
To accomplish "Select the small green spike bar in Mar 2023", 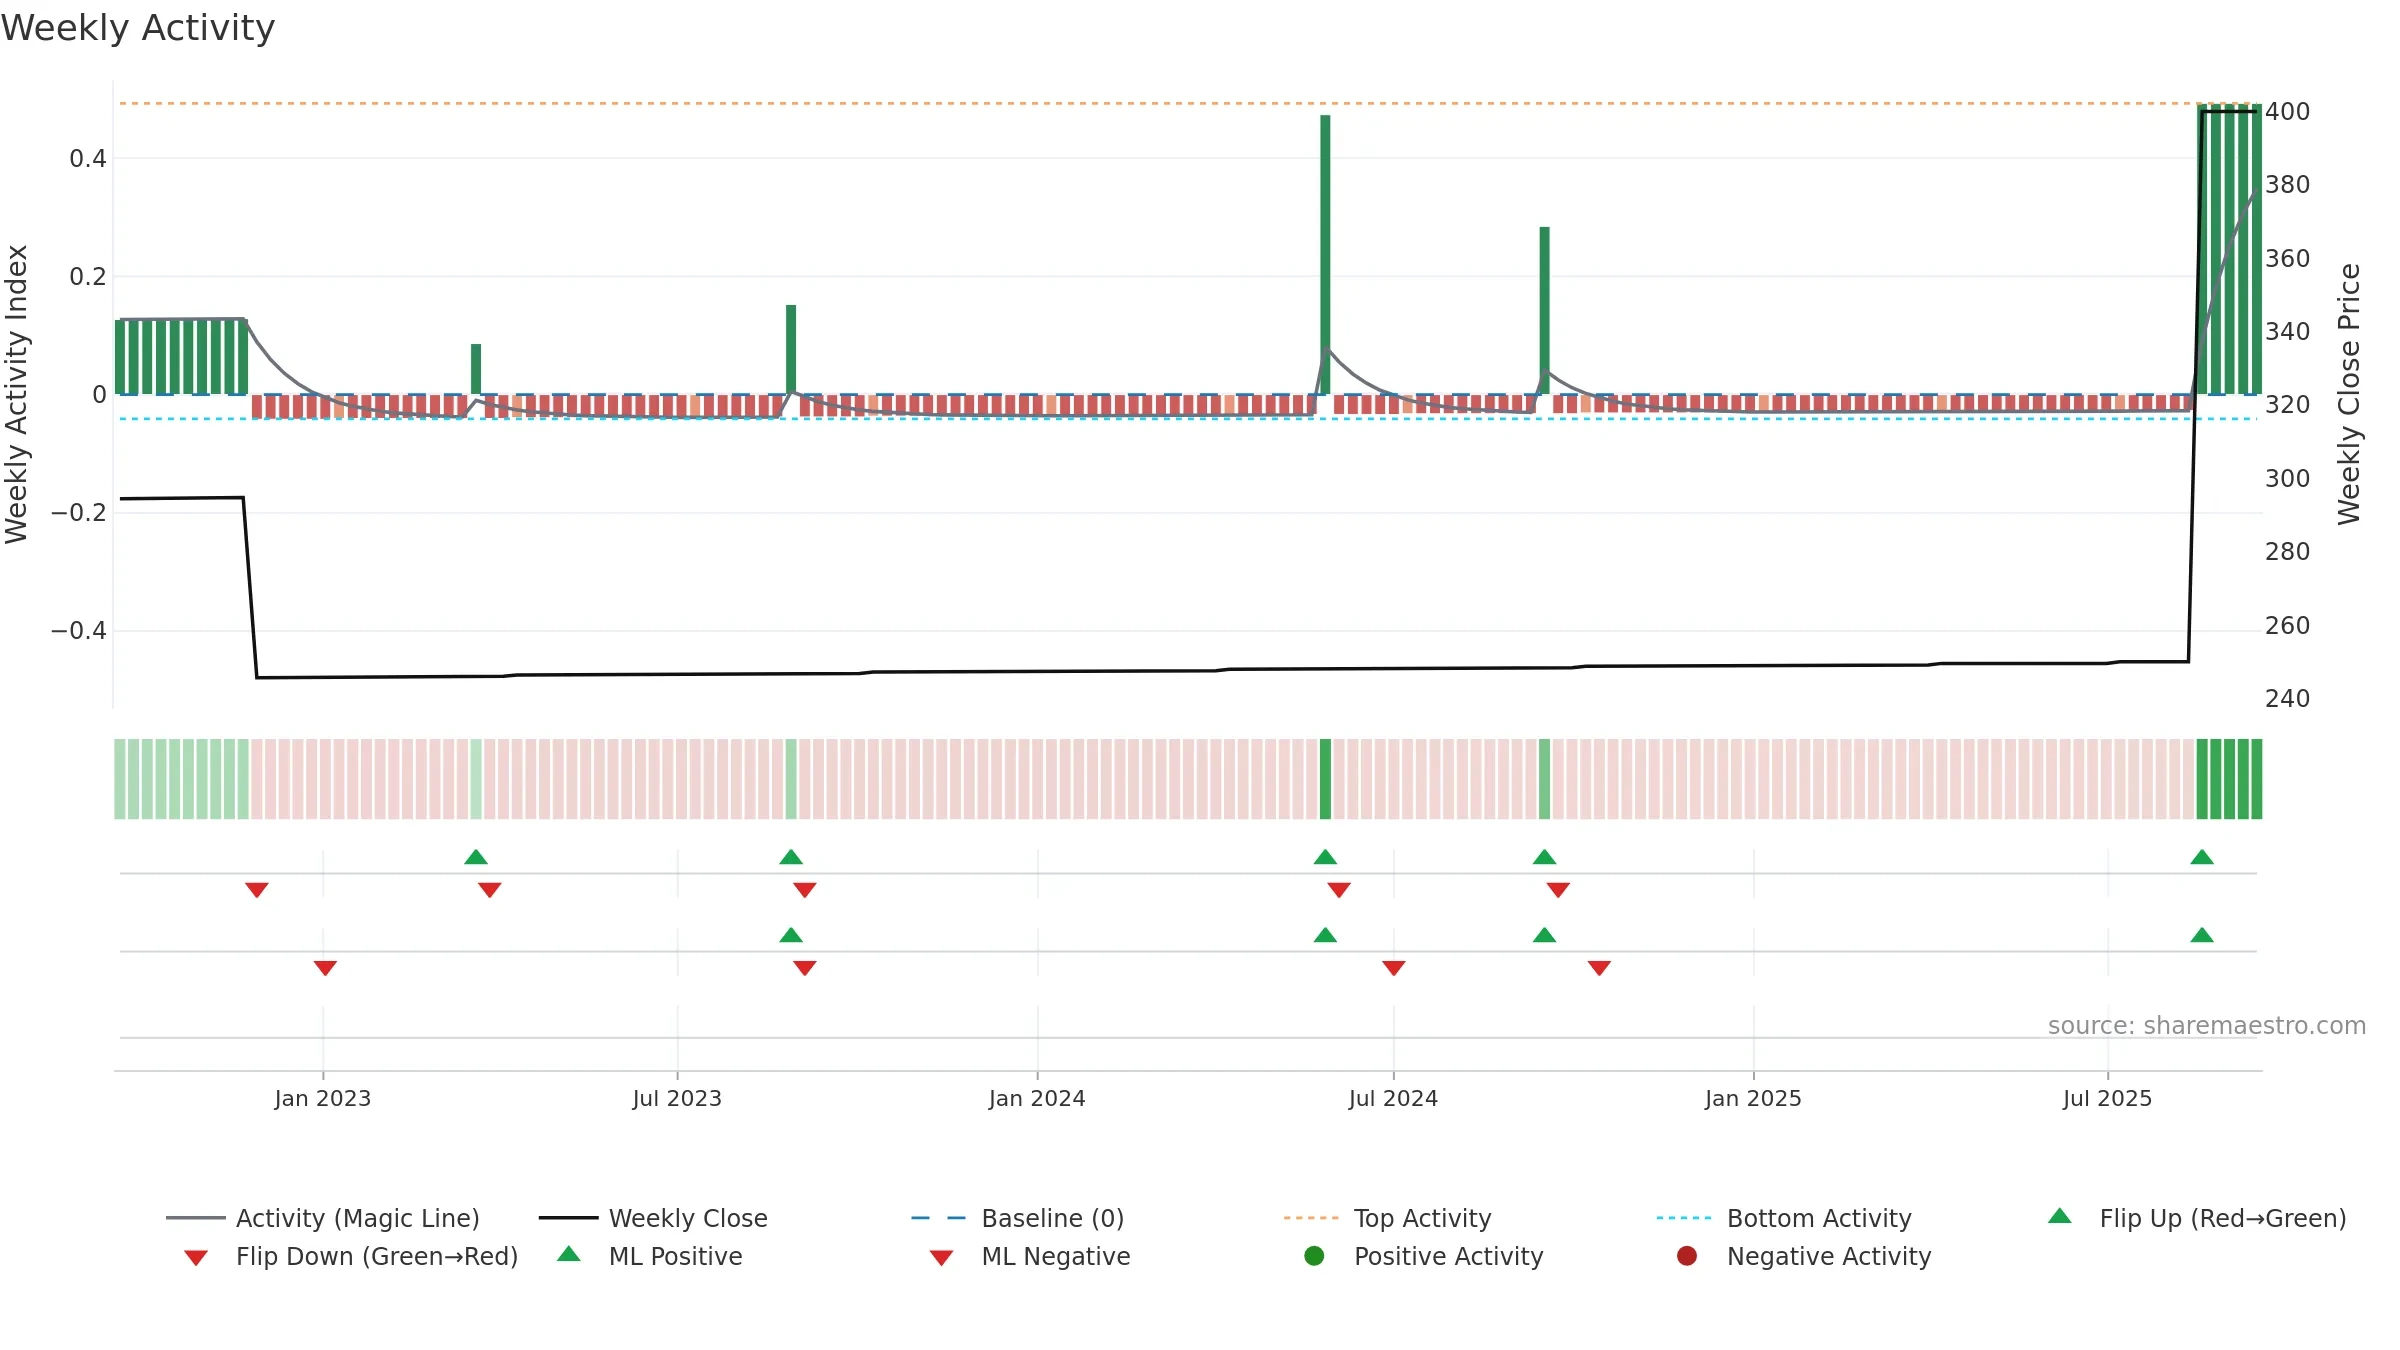I will (x=476, y=369).
